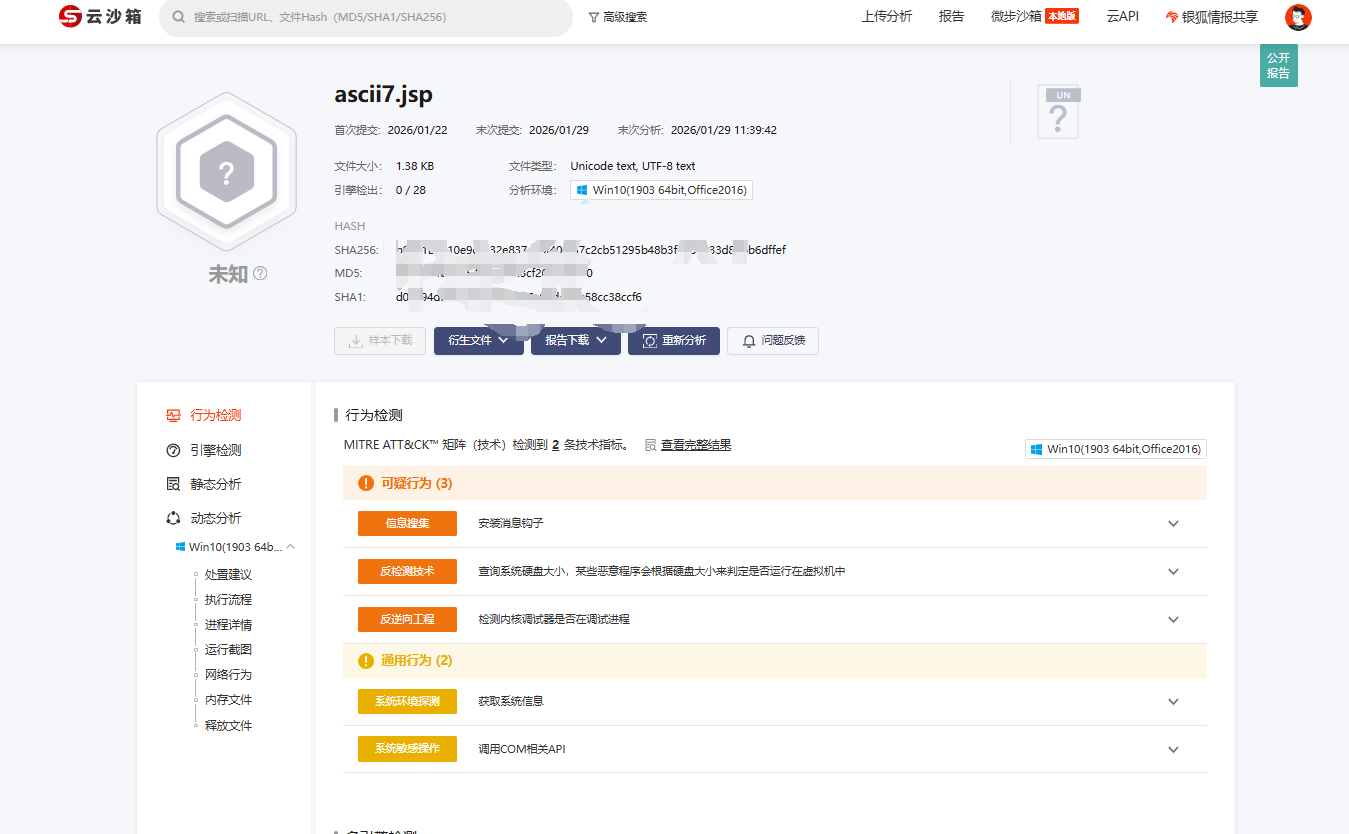Click the user avatar icon
This screenshot has height=834, width=1349.
coord(1298,17)
